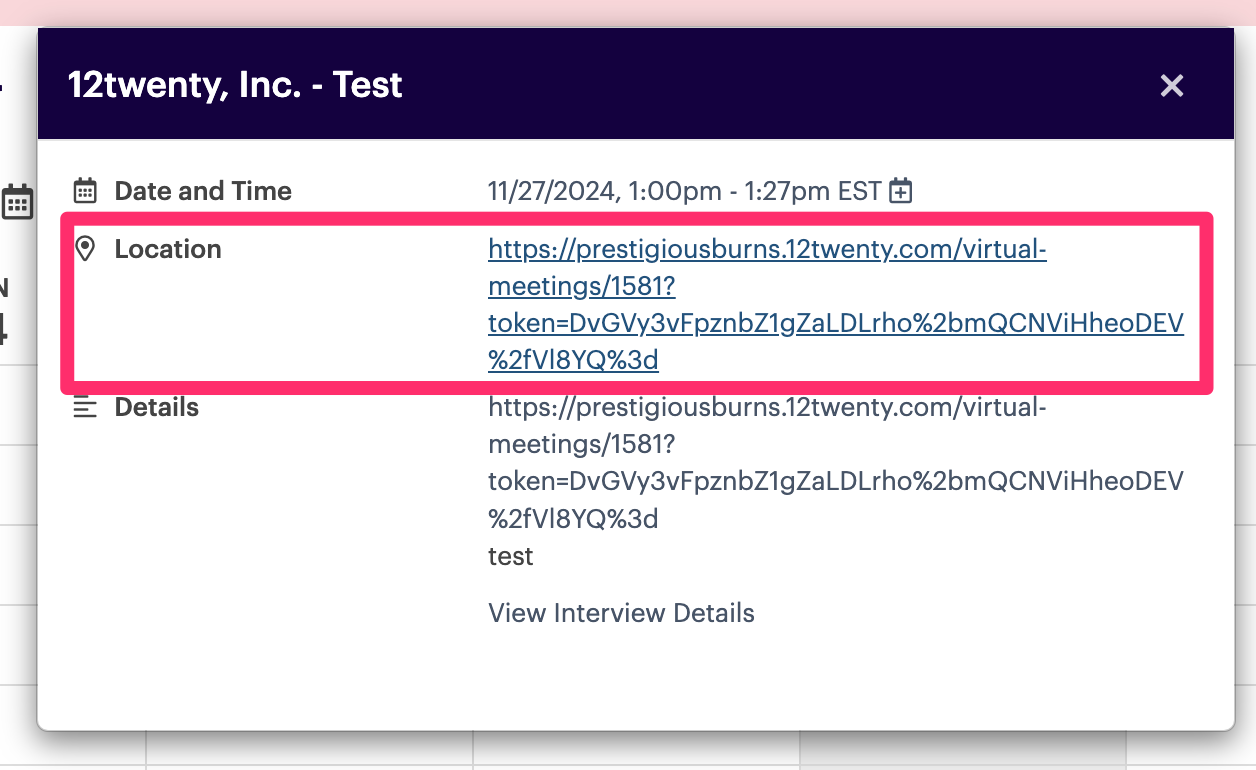Viewport: 1256px width, 770px height.
Task: Click the Date and Time label
Action: pos(203,191)
